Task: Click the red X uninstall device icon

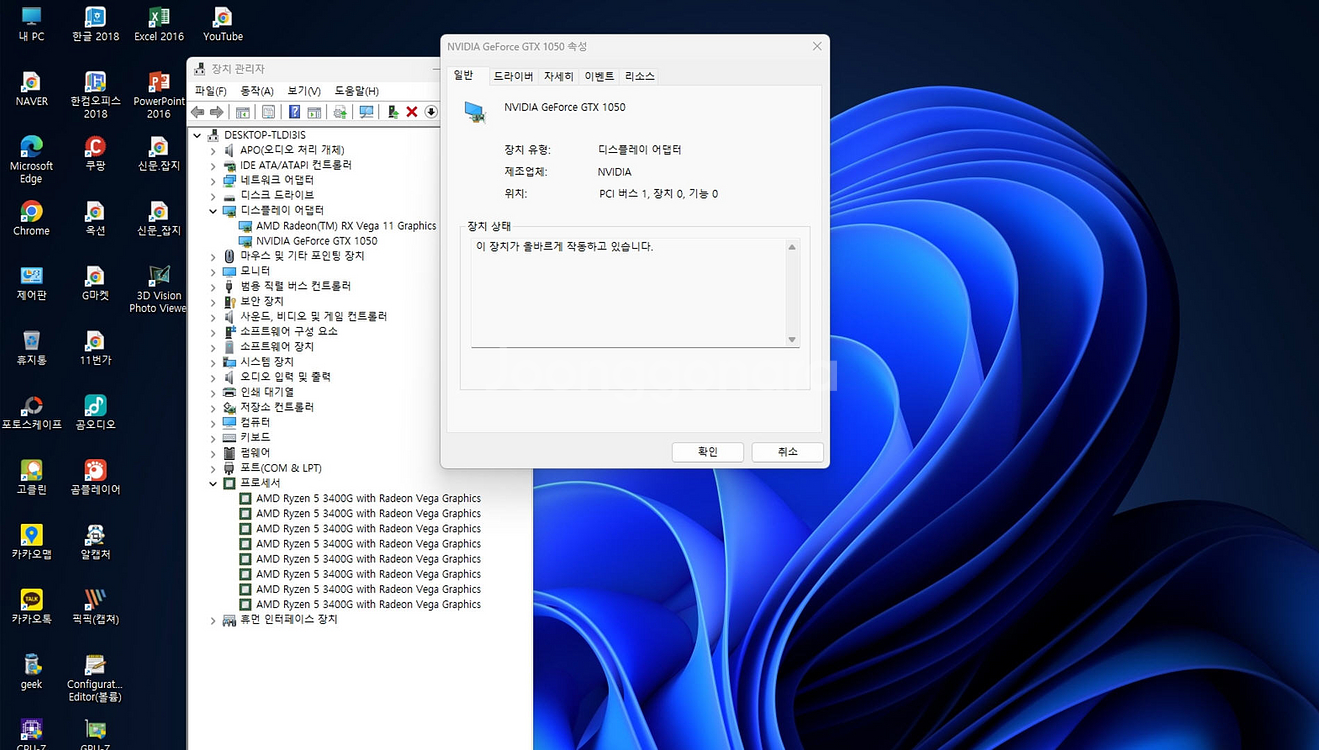Action: [x=411, y=112]
